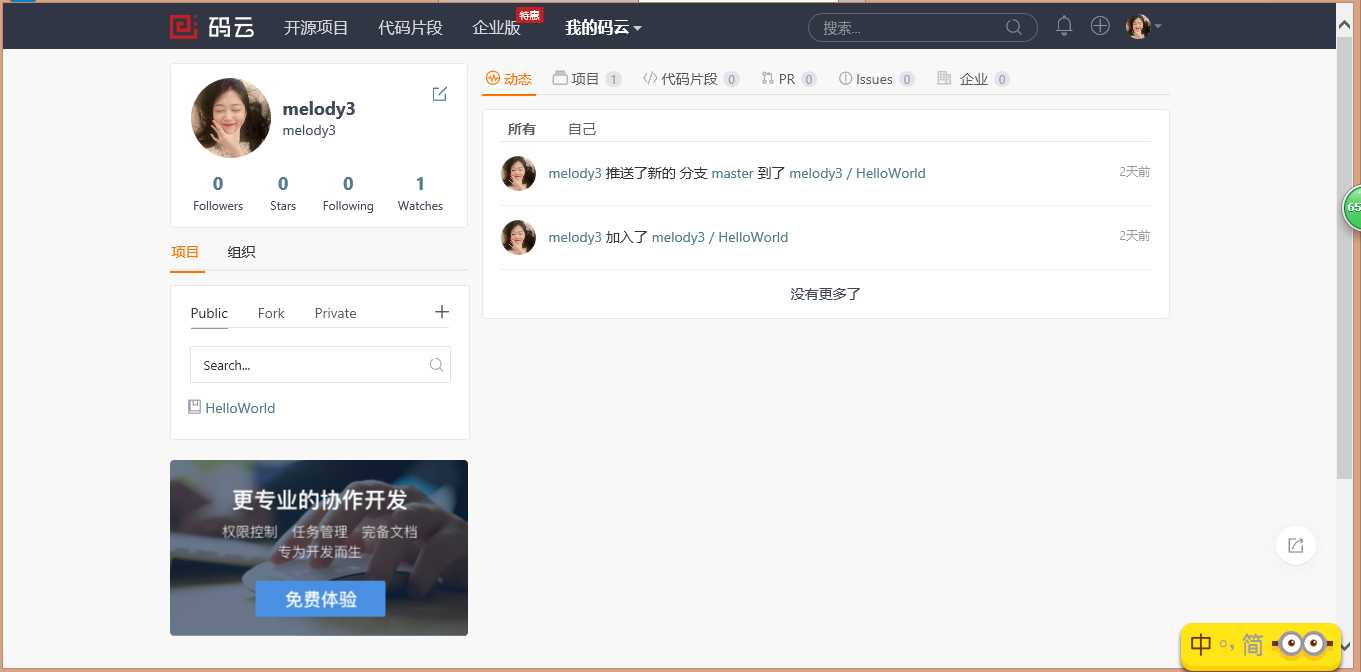1361x672 pixels.
Task: Click the large melody3 profile photo
Action: [231, 118]
